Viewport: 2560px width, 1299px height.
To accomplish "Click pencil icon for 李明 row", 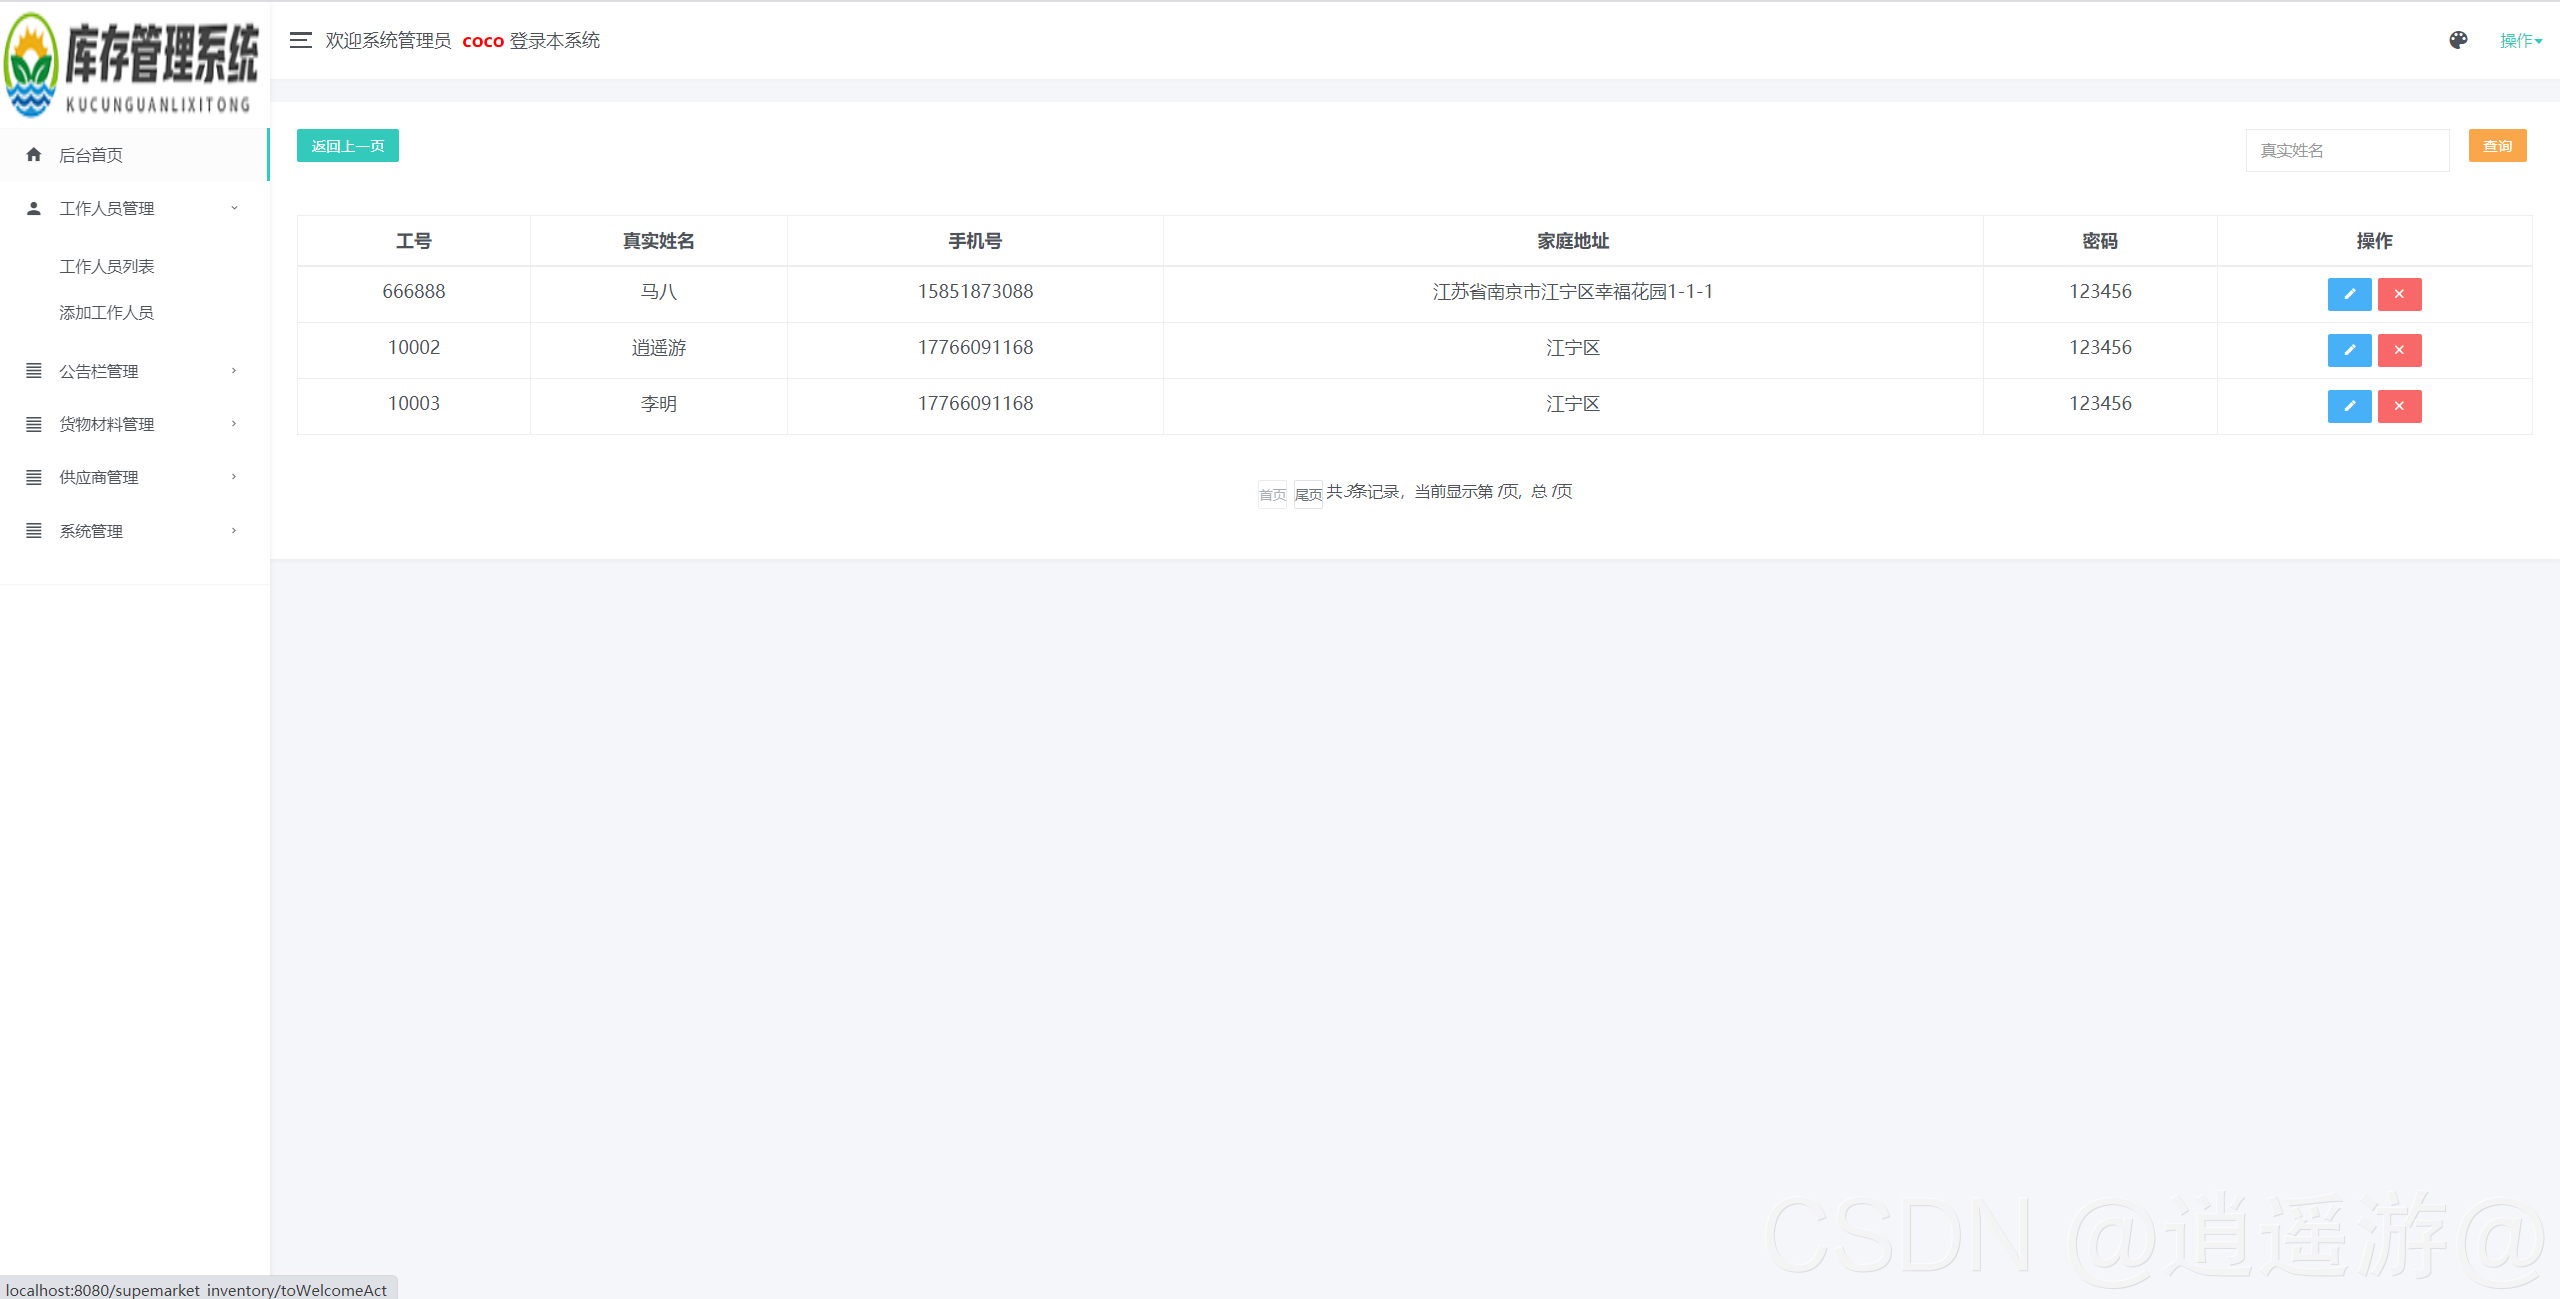I will [2349, 406].
